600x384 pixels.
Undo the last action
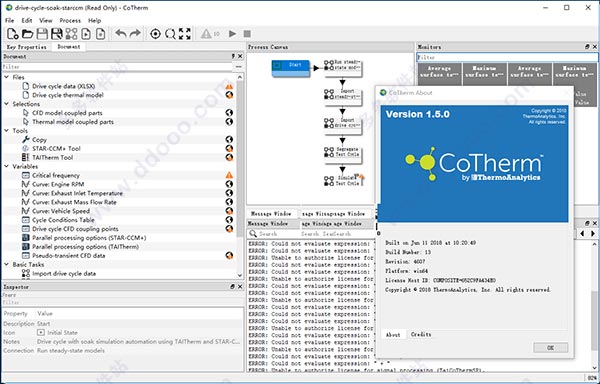tap(121, 34)
